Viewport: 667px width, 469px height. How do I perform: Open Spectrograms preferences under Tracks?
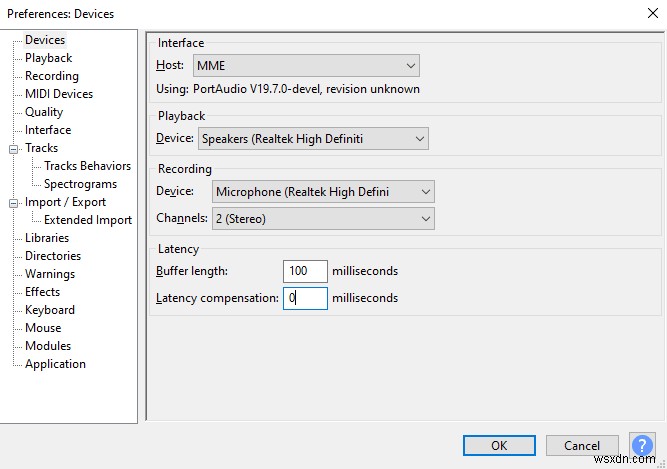point(80,184)
